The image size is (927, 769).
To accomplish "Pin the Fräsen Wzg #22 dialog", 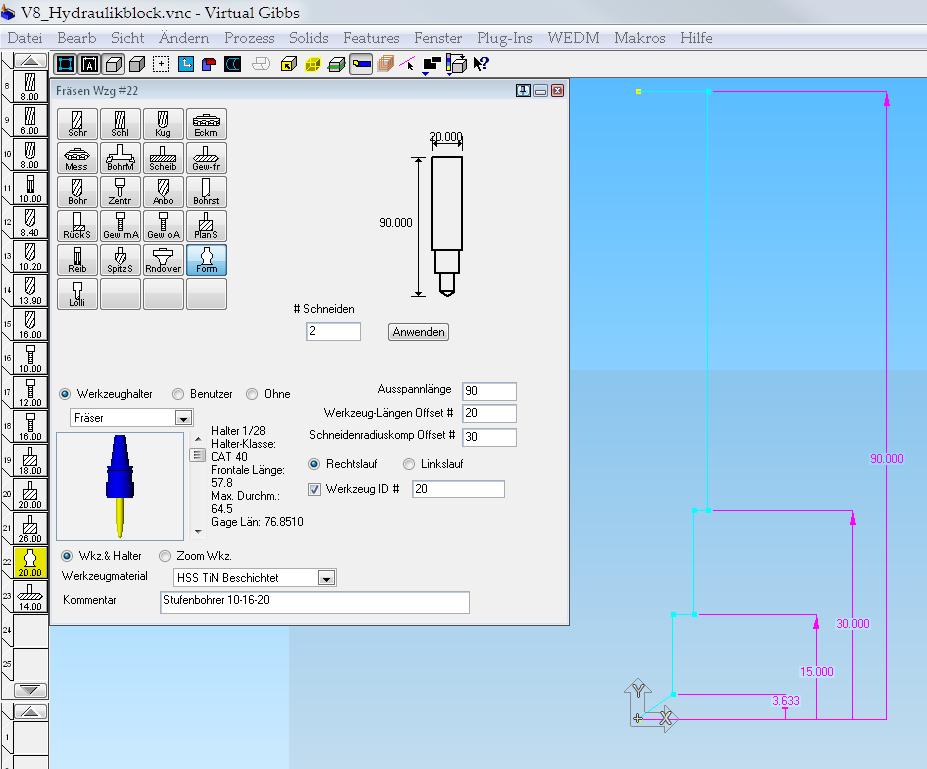I will 523,90.
